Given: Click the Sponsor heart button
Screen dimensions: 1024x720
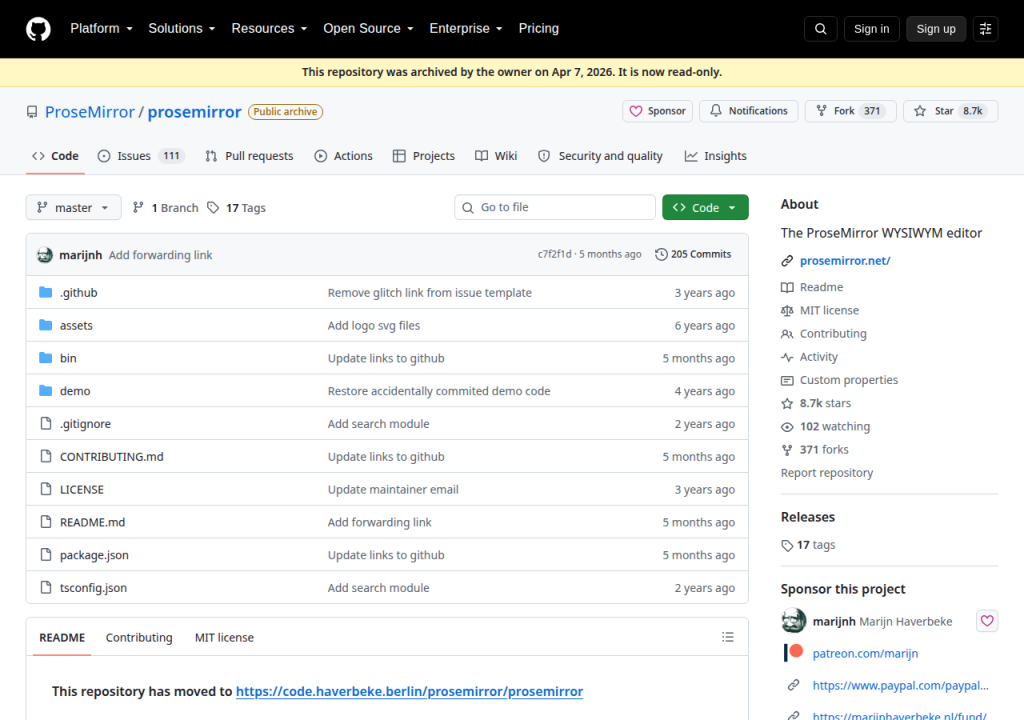Looking at the screenshot, I should tap(657, 111).
